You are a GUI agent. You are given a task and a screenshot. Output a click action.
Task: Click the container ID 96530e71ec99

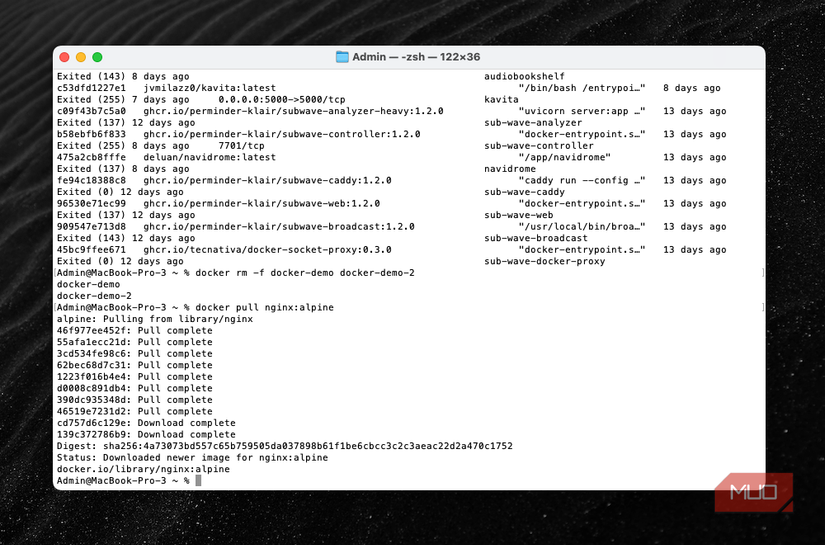point(92,204)
